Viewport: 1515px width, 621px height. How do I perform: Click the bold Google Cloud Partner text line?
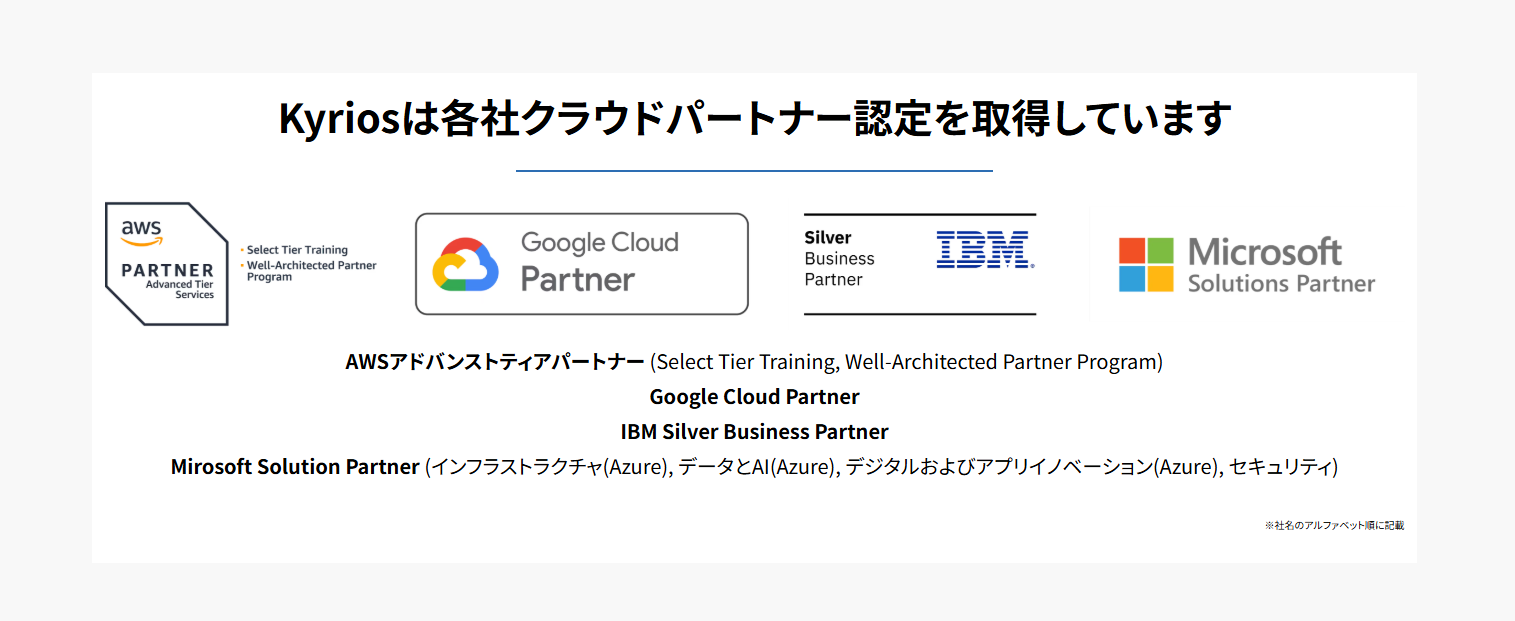pos(754,397)
